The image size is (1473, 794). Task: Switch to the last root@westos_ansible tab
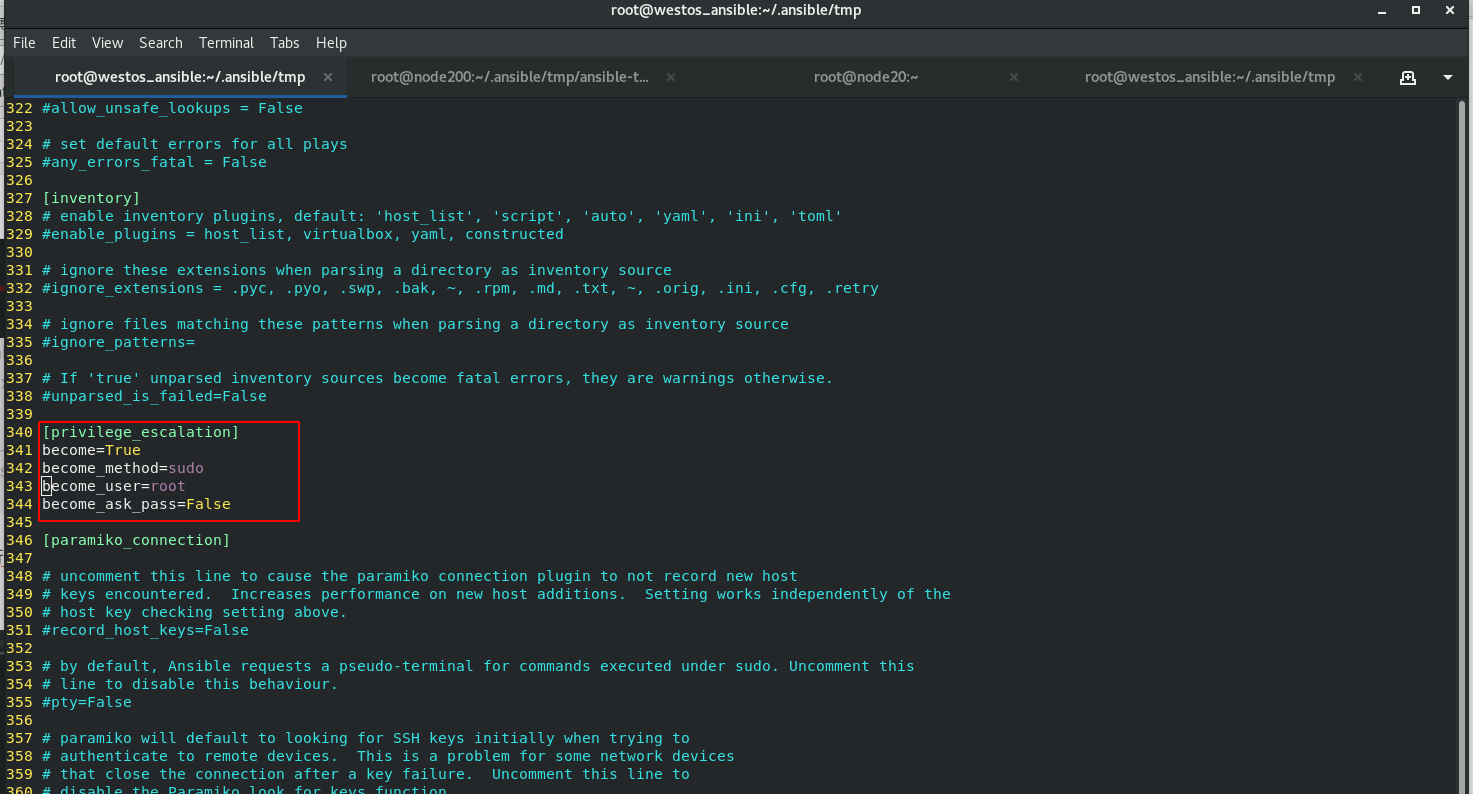click(1210, 77)
